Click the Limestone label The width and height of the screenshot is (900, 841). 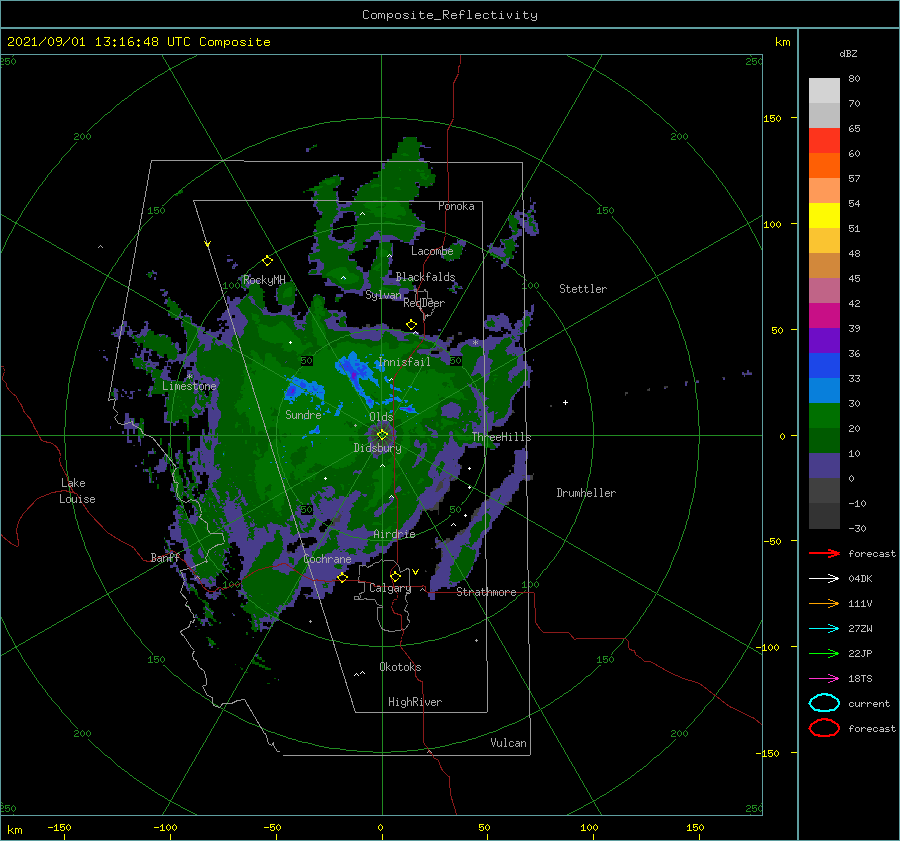pos(189,386)
